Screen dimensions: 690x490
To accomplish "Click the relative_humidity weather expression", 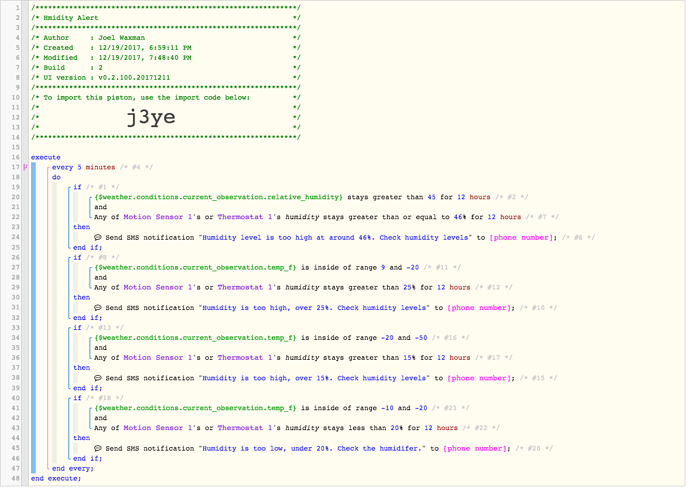I will (x=218, y=197).
